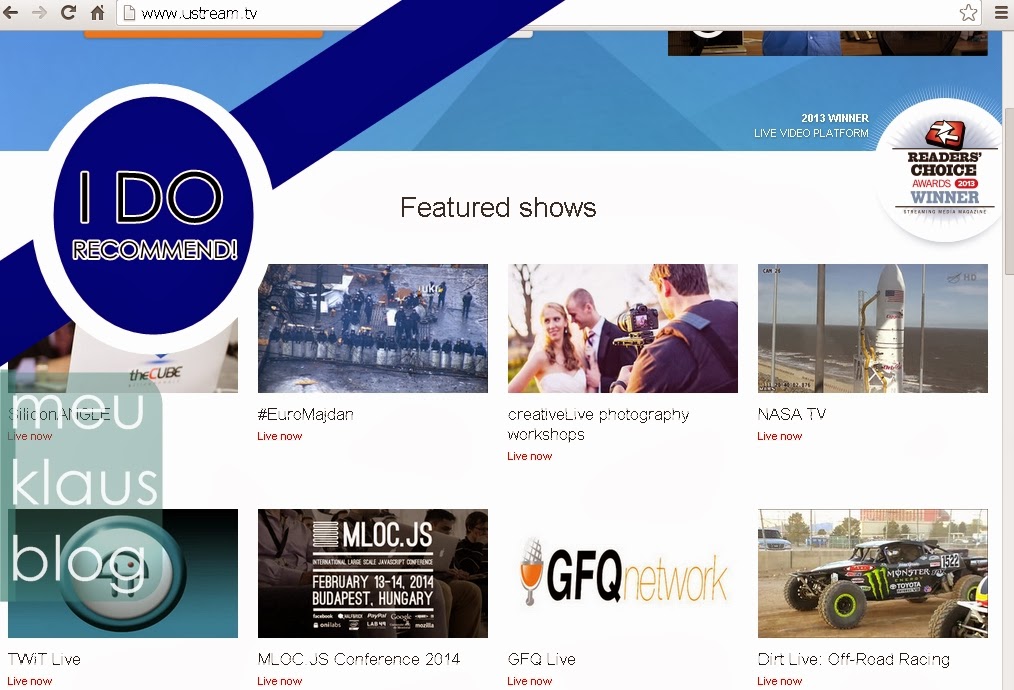Click the browser forward arrow
This screenshot has width=1014, height=690.
39,12
